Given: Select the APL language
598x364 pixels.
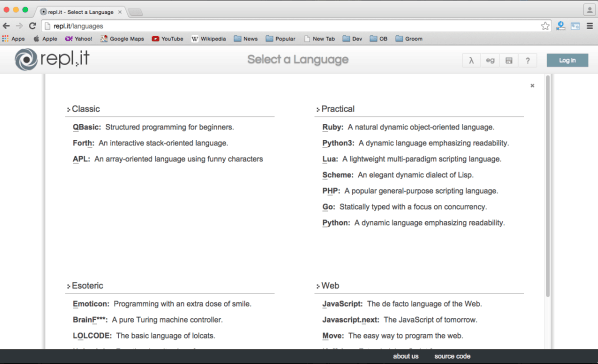Looking at the screenshot, I should point(81,159).
